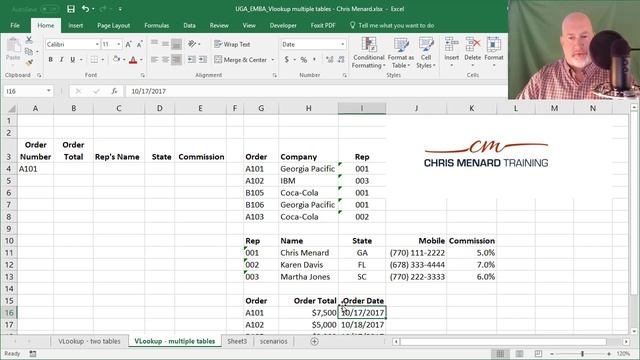The width and height of the screenshot is (640, 360).
Task: Click the Save icon in title bar
Action: tap(71, 9)
